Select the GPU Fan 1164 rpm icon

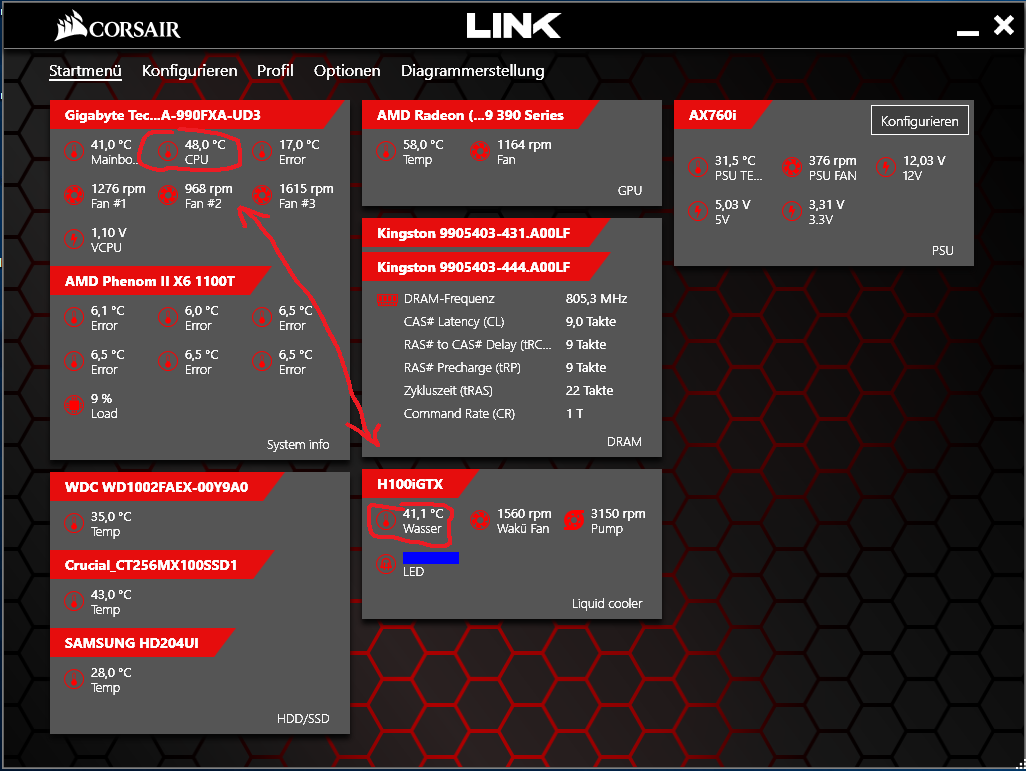click(x=480, y=152)
